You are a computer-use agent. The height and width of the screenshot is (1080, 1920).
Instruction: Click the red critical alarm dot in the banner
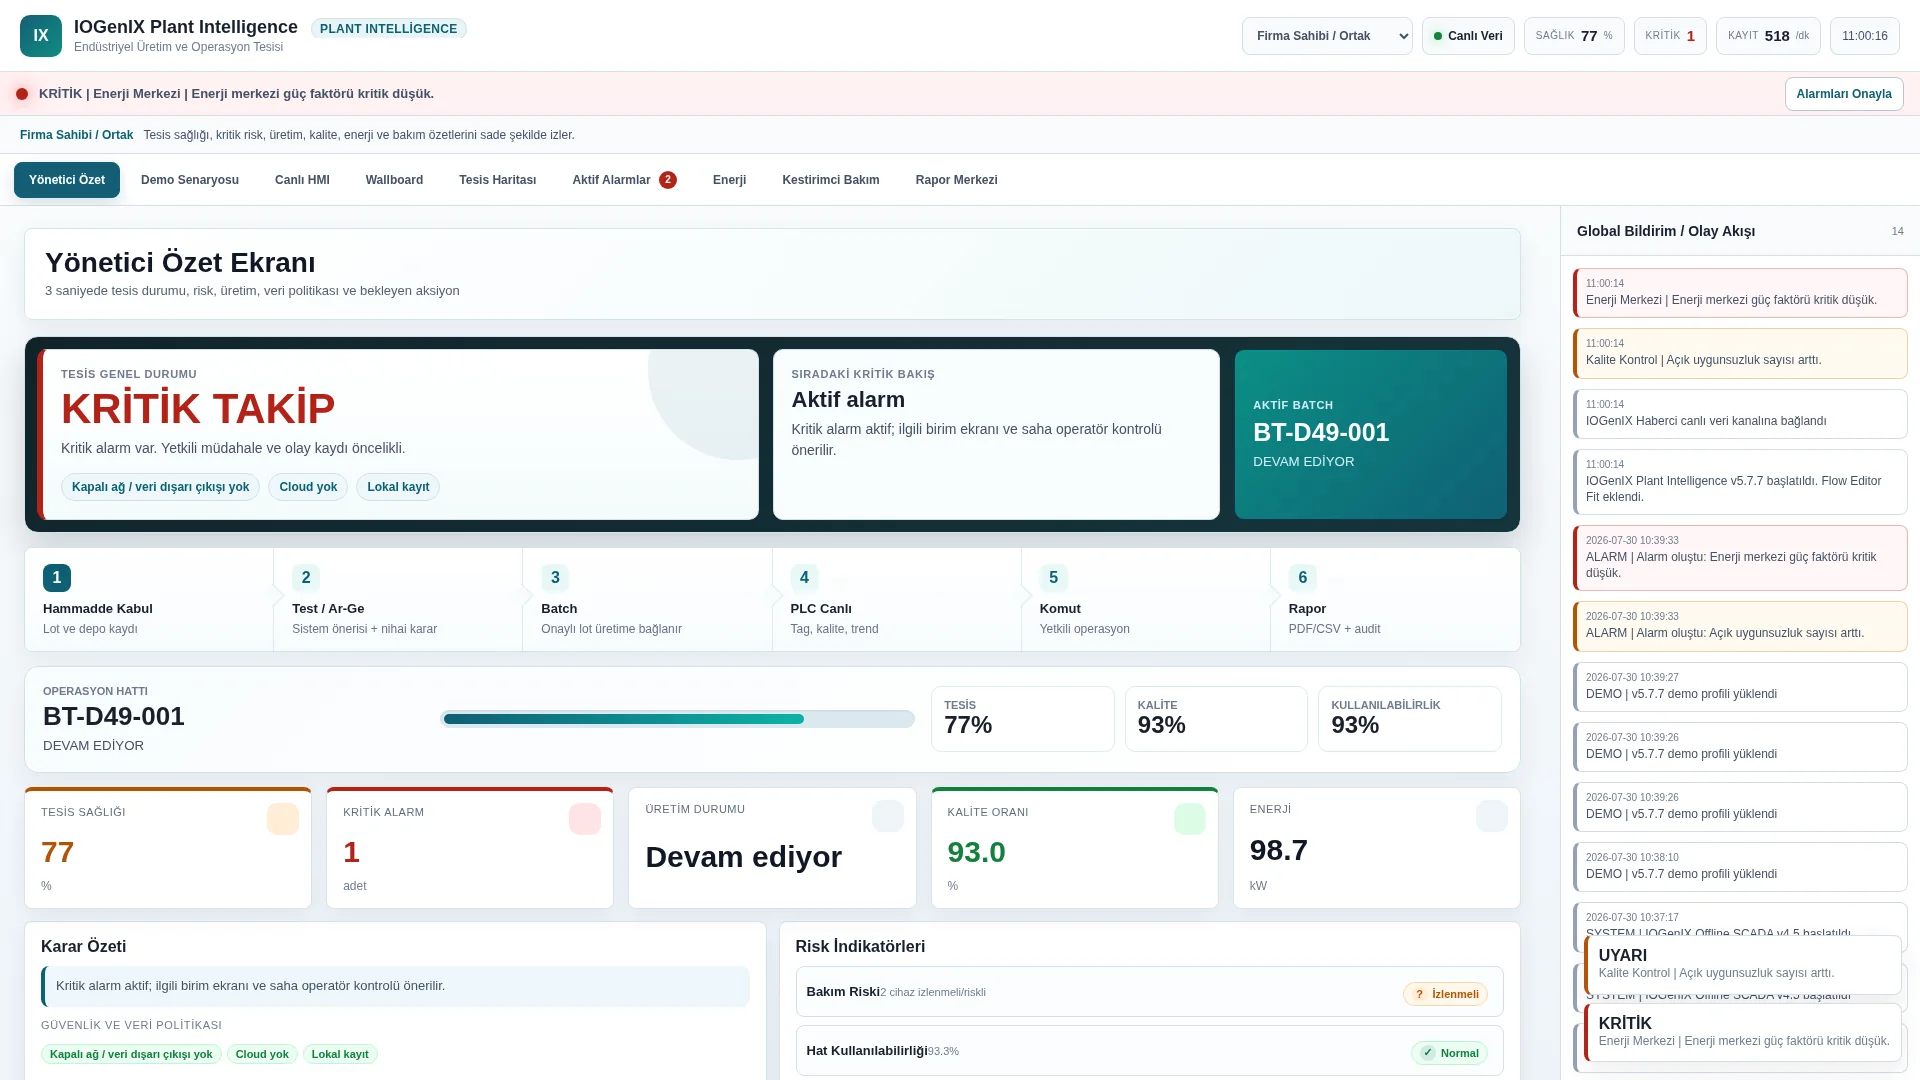coord(22,94)
